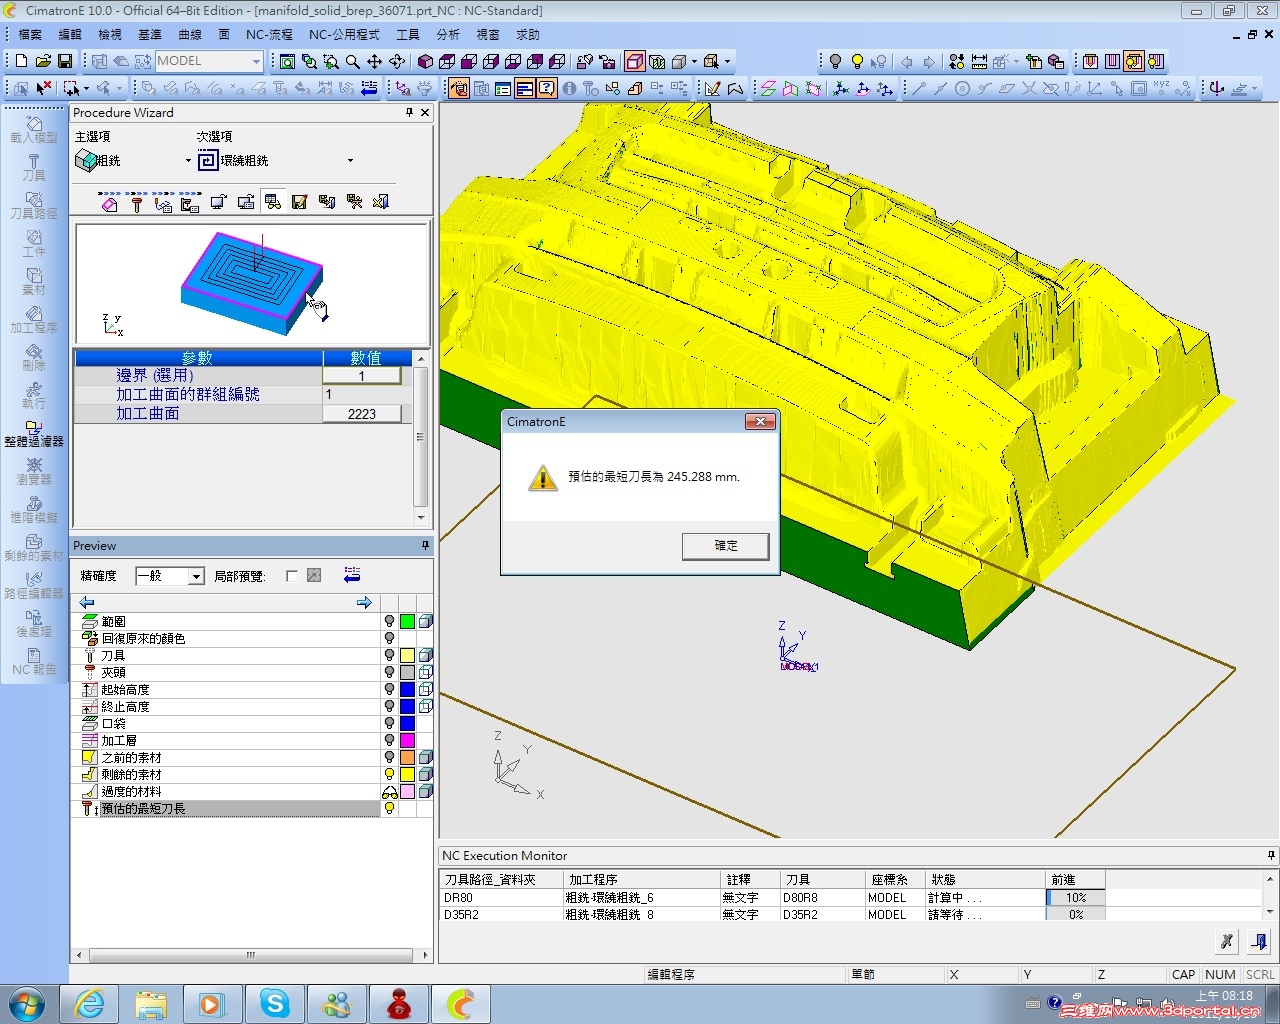
Task: Open the MODEL coordinate dropdown
Action: coord(256,61)
